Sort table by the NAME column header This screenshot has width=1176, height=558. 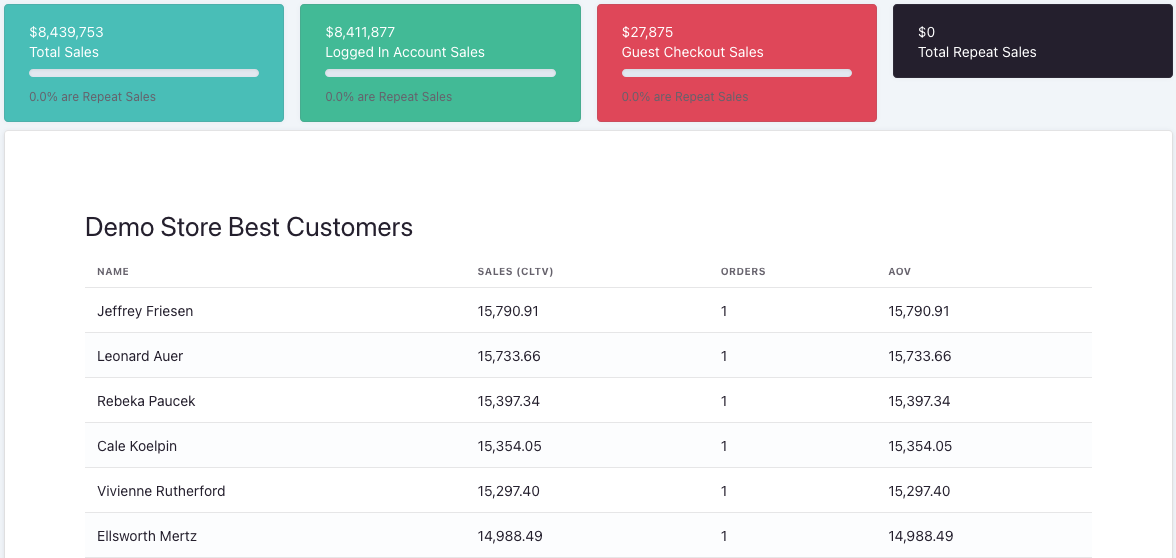click(113, 272)
